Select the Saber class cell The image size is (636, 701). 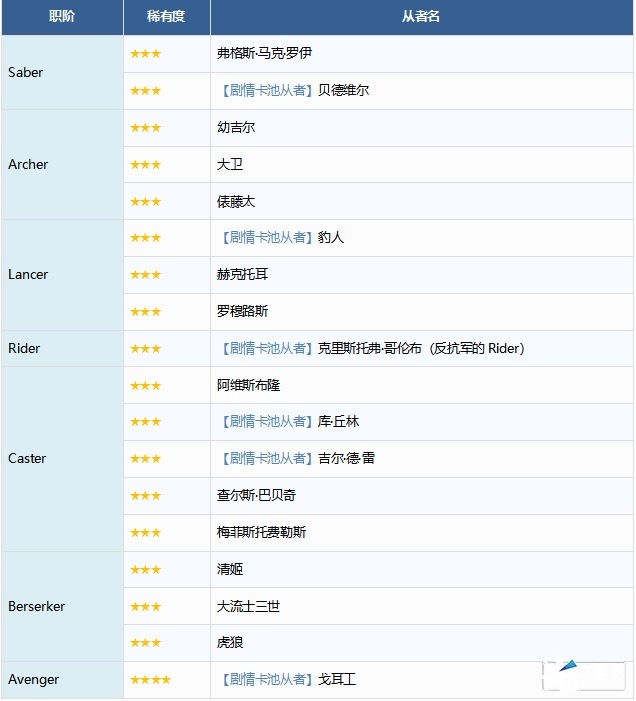point(26,72)
